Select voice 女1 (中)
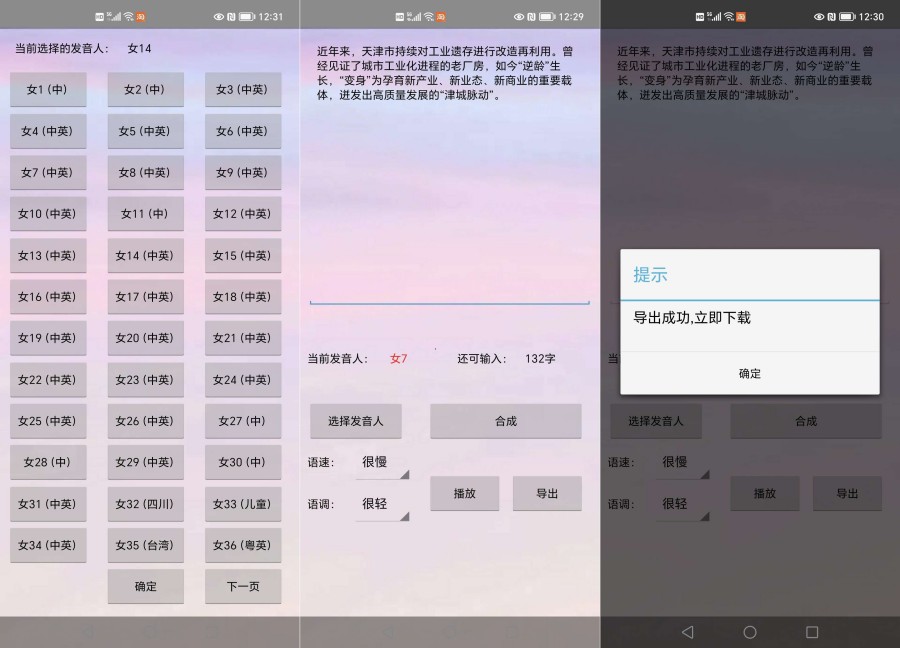The width and height of the screenshot is (900, 648). point(48,90)
